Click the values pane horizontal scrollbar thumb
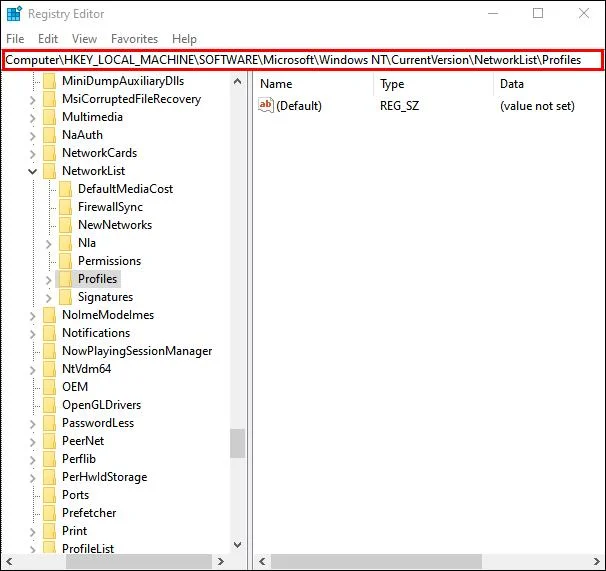Viewport: 606px width, 571px height. point(376,561)
